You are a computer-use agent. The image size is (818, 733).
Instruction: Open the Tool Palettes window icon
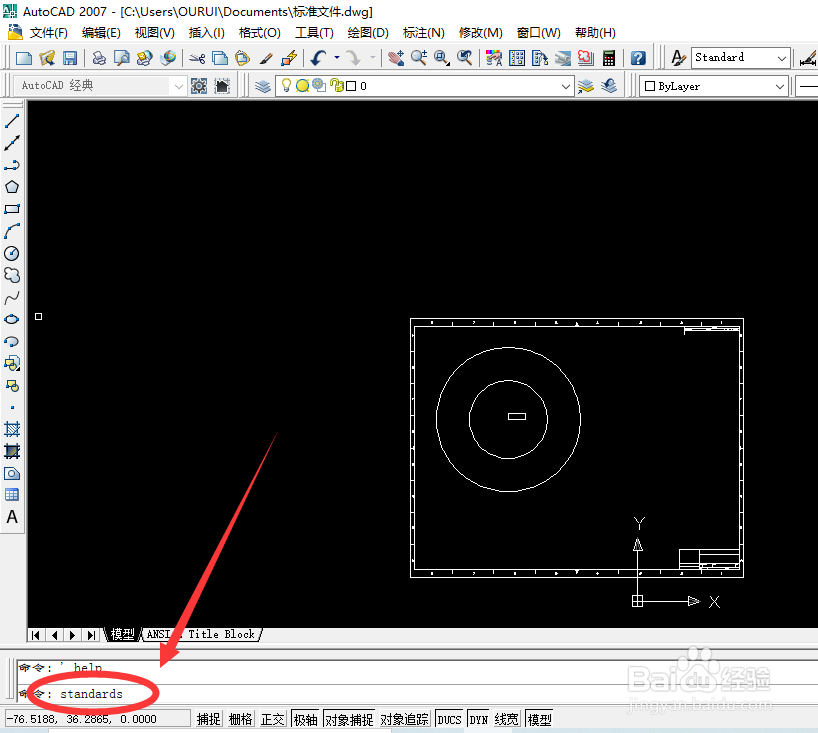[540, 58]
